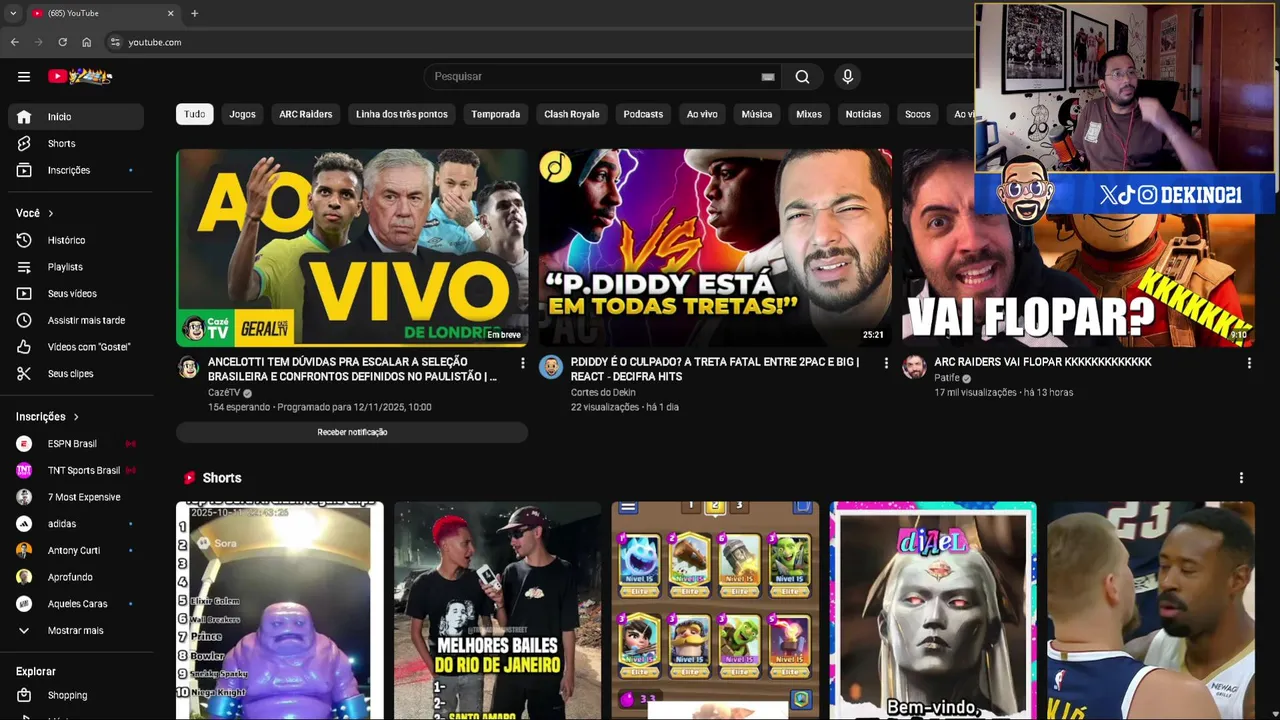1280x720 pixels.
Task: Open Playlists in the sidebar
Action: [x=76, y=267]
